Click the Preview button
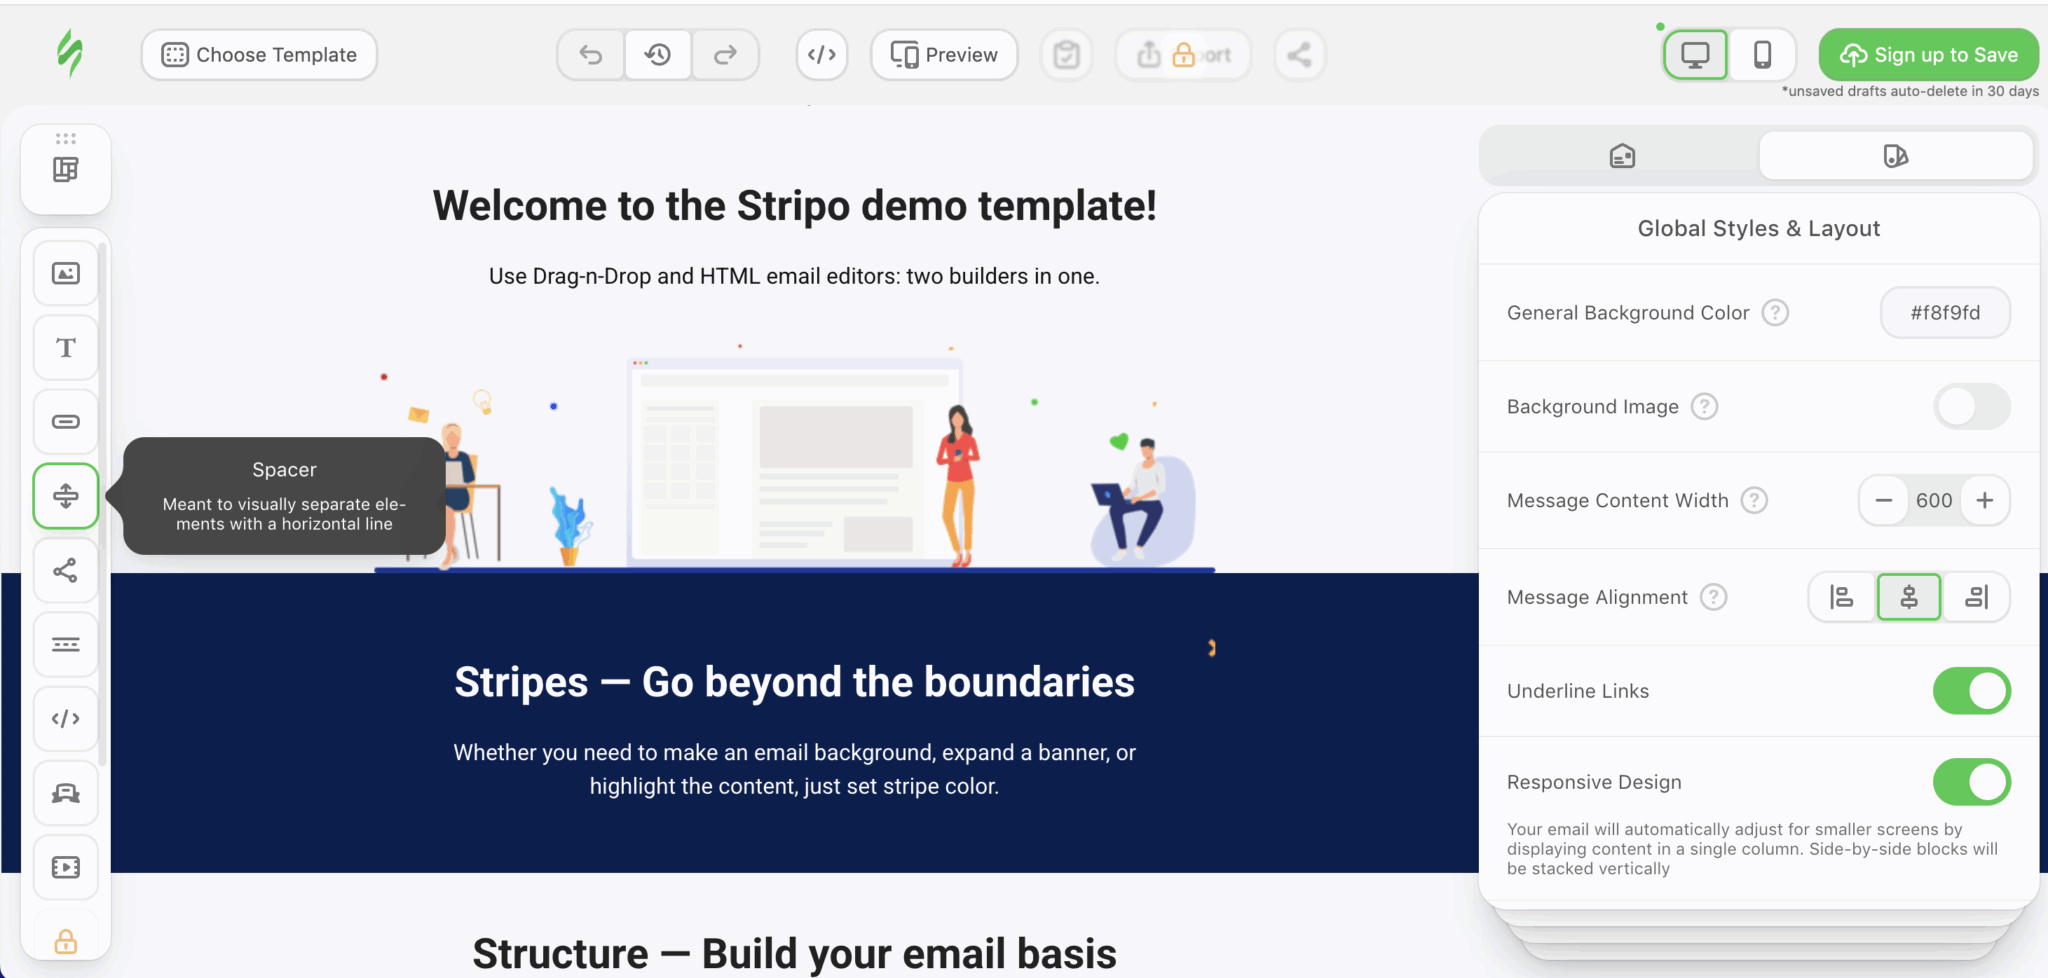2048x978 pixels. coord(943,55)
